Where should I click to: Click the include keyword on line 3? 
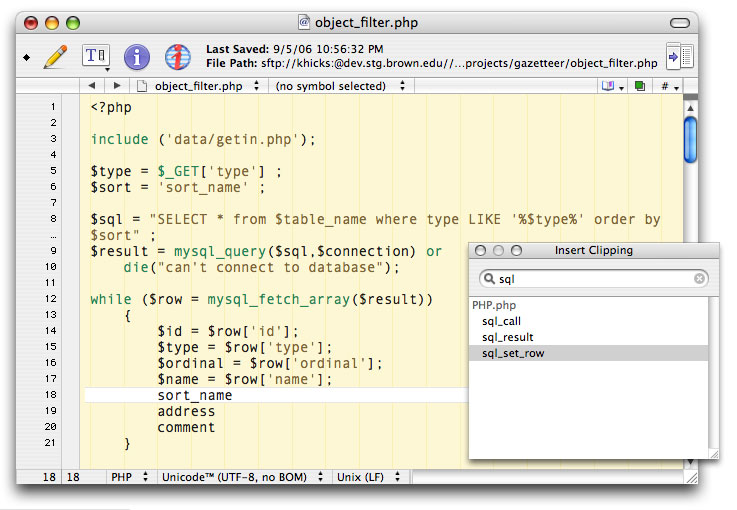119,139
